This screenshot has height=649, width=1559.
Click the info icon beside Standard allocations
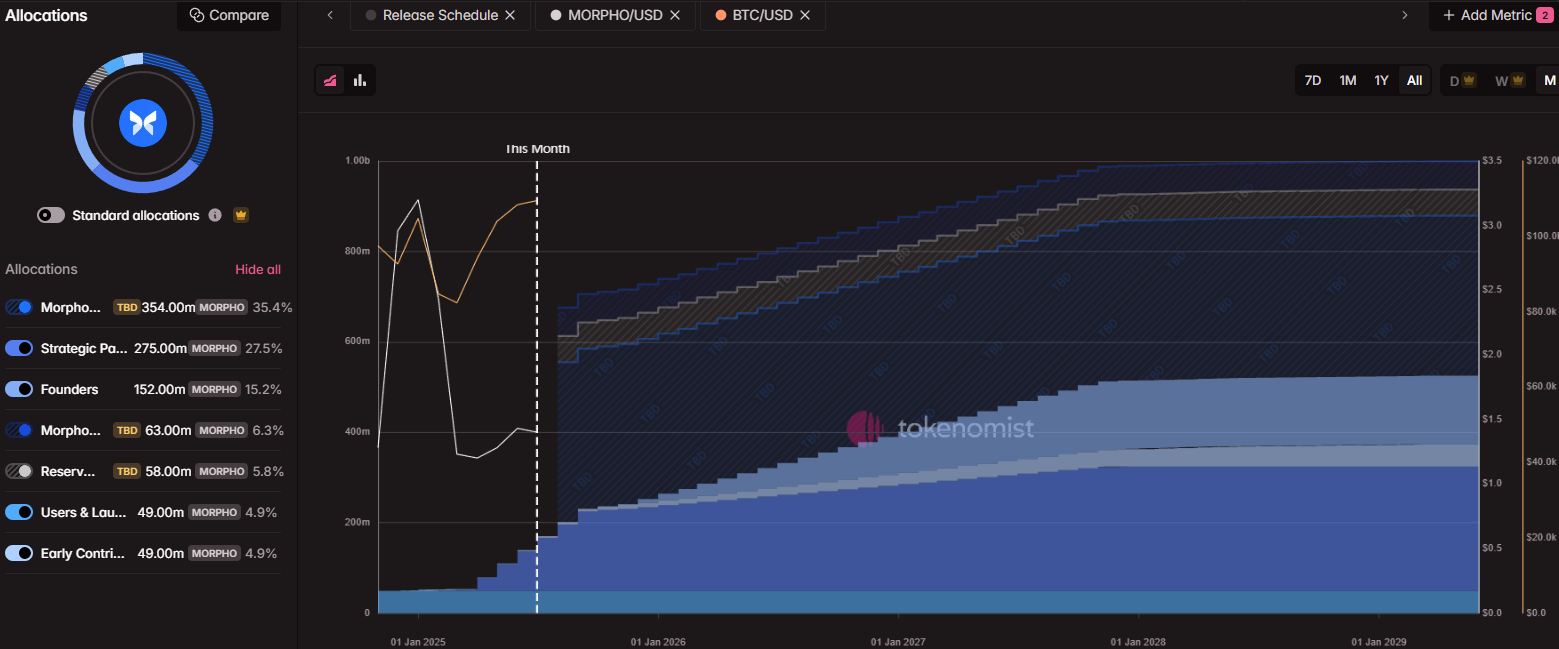[215, 215]
